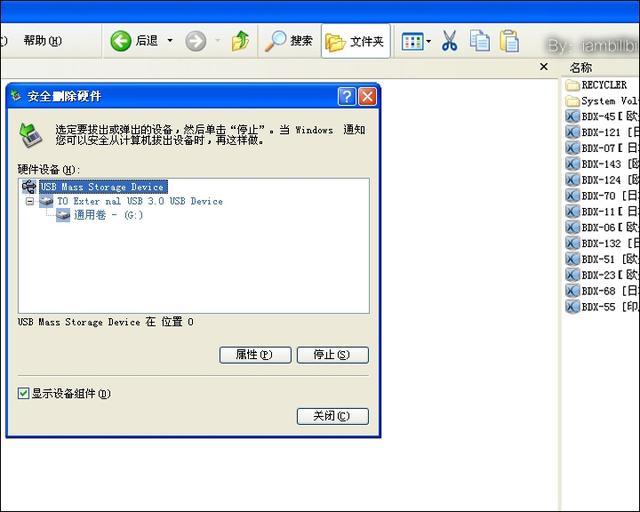Click the dialog help question mark button
Screen dimensions: 640x512
(x=347, y=97)
